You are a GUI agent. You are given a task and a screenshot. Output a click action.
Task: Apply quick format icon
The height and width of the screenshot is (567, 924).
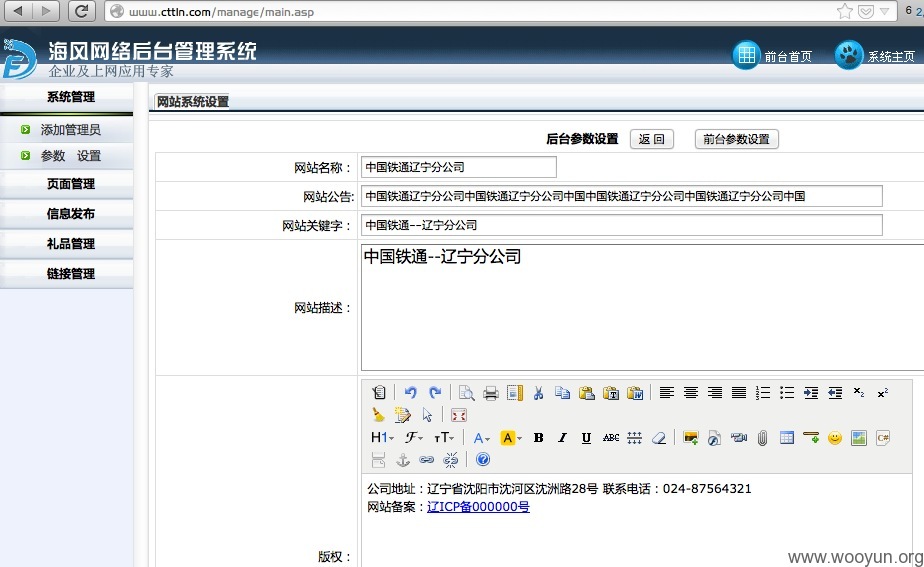pos(402,415)
